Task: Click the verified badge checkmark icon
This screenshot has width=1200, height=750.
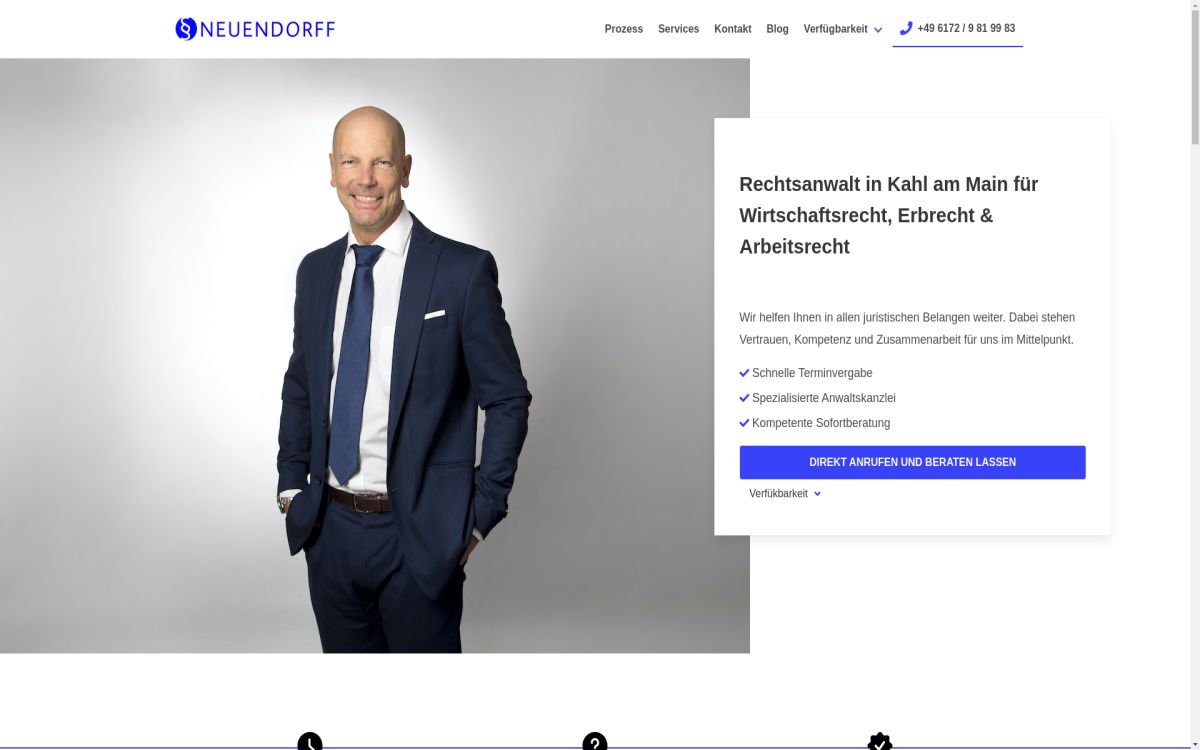Action: click(x=880, y=742)
